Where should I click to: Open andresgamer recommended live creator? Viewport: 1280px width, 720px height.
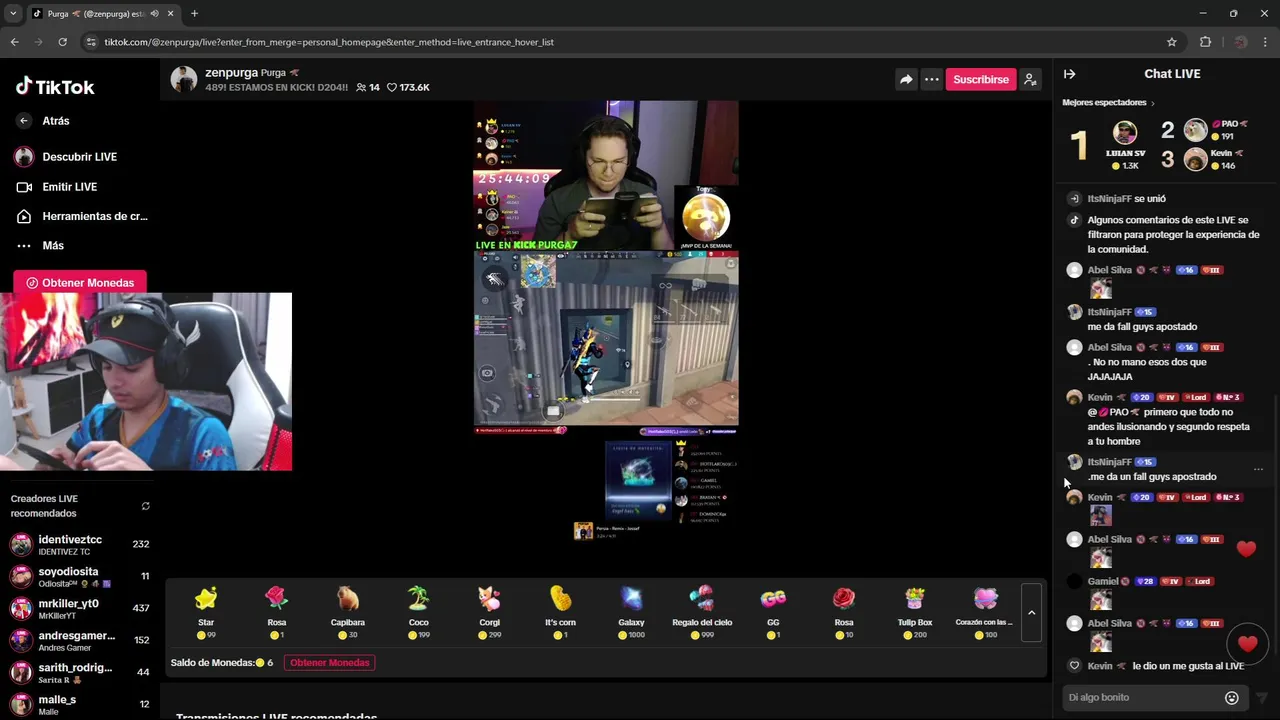80,640
